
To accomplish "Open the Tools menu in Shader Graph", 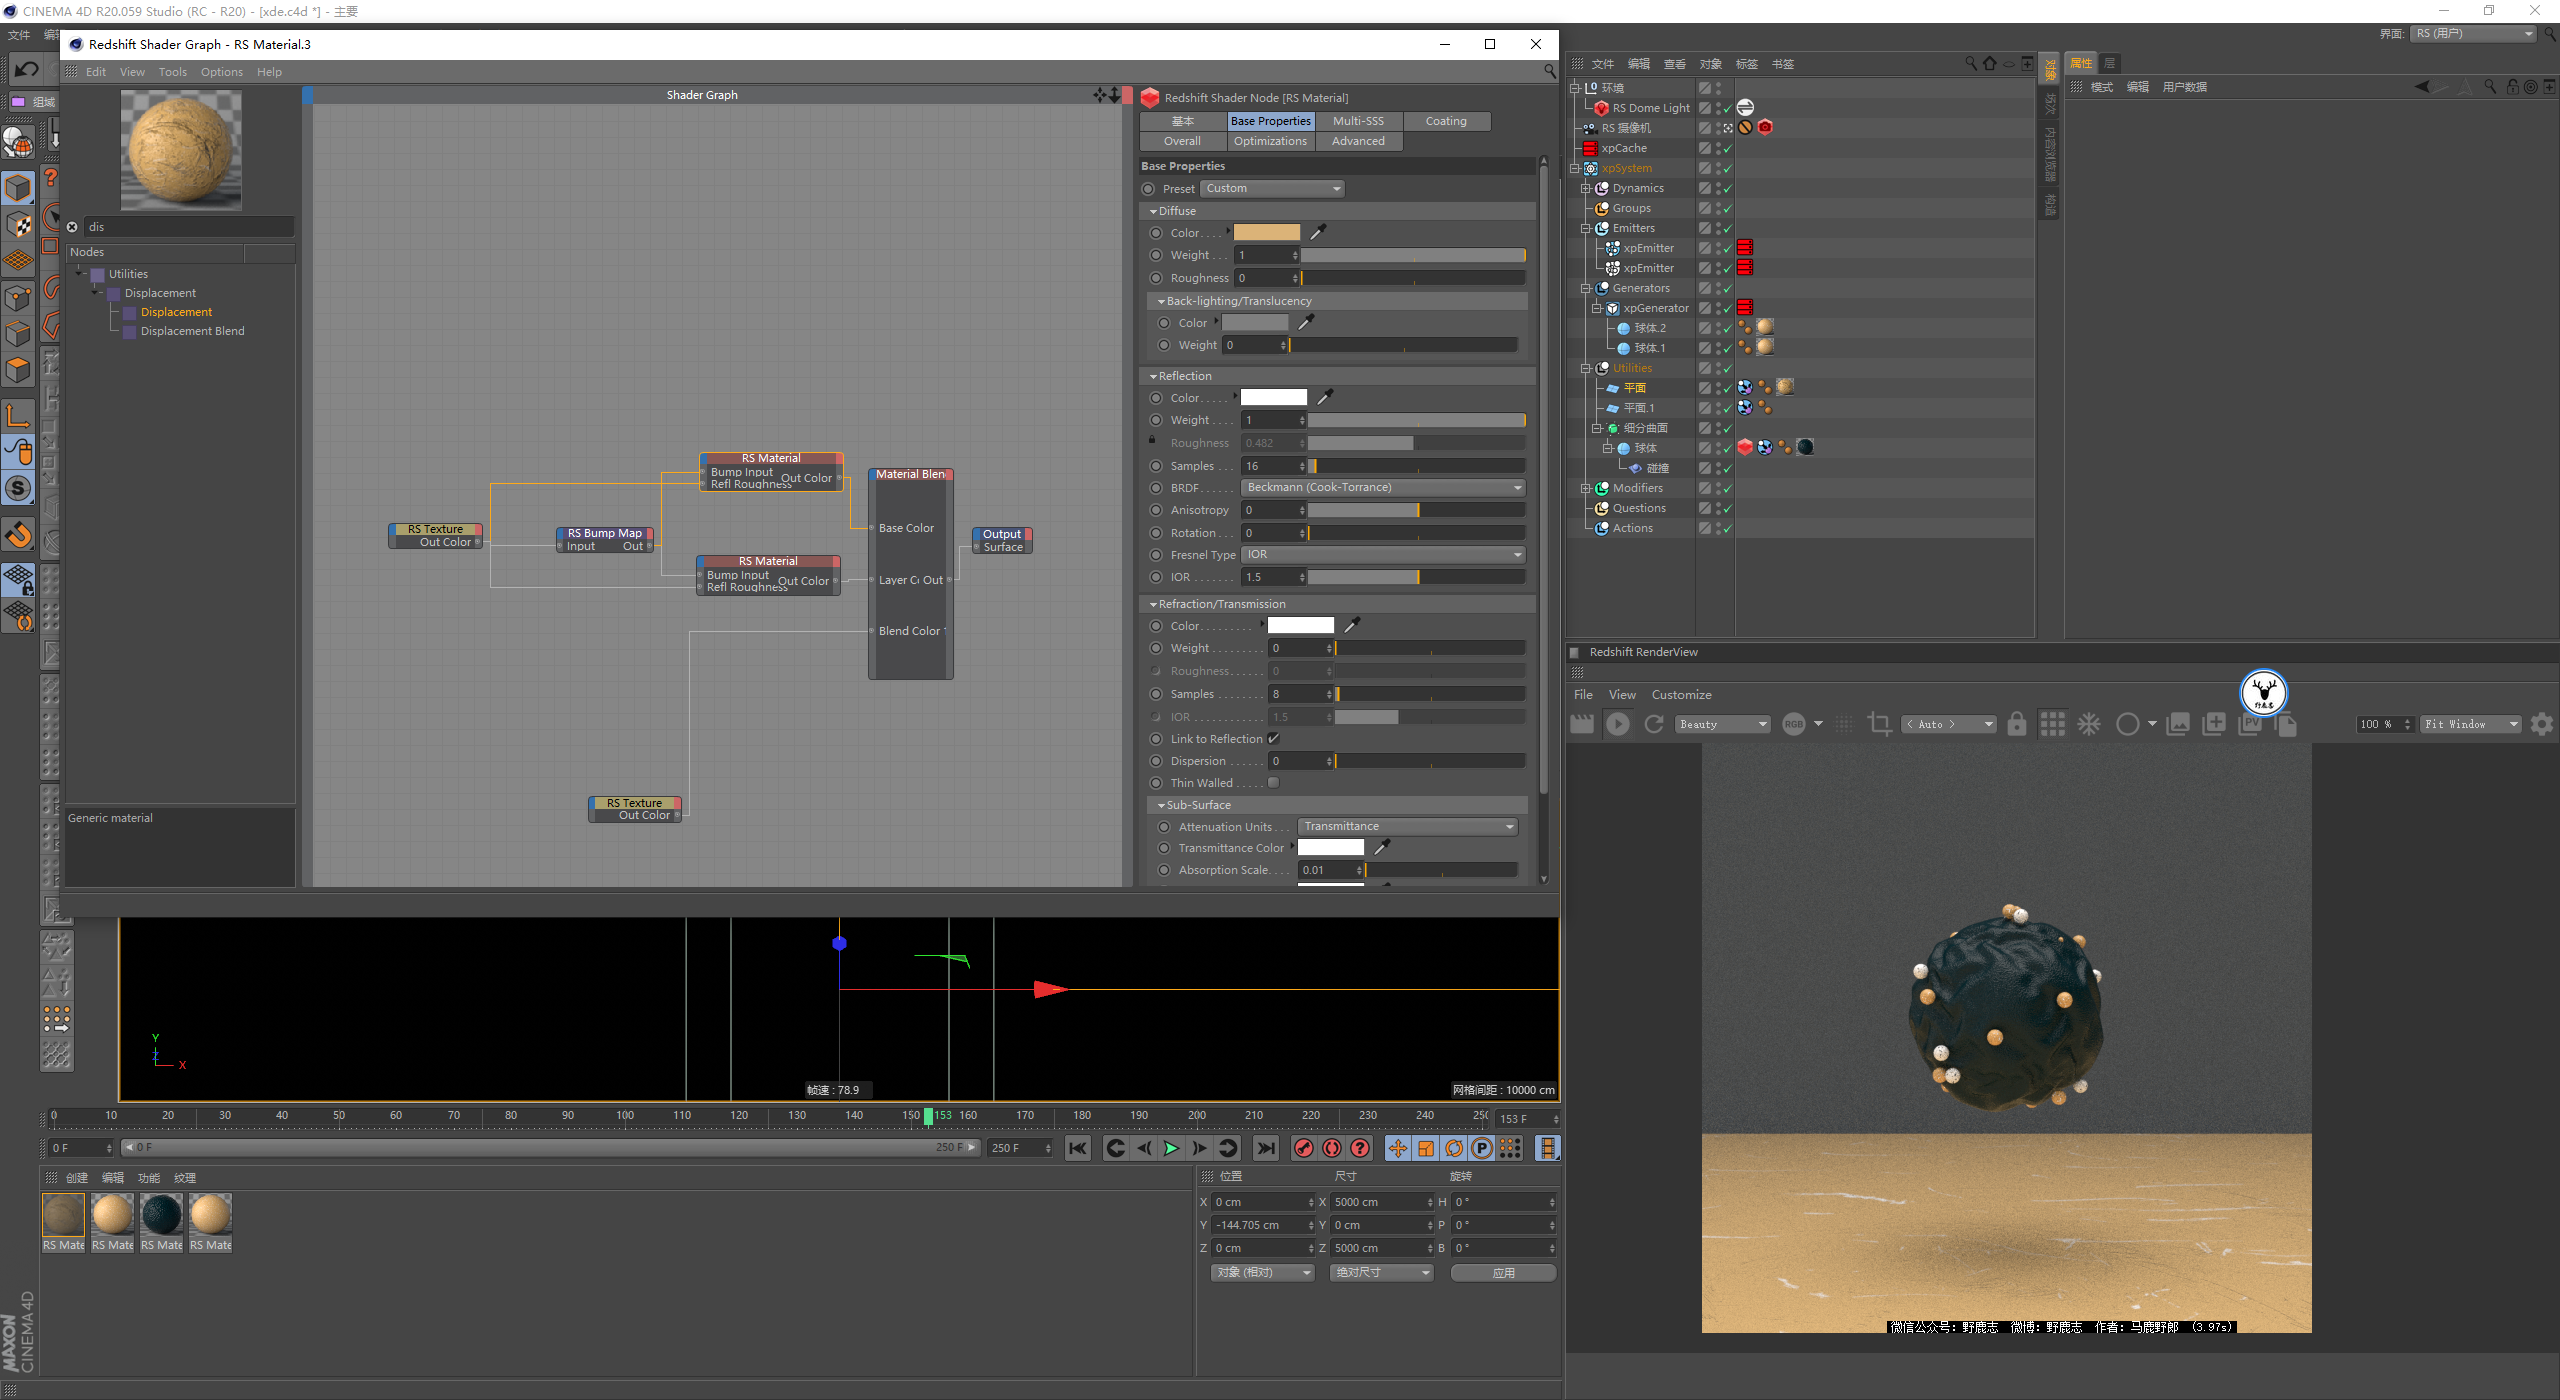I will [x=172, y=72].
